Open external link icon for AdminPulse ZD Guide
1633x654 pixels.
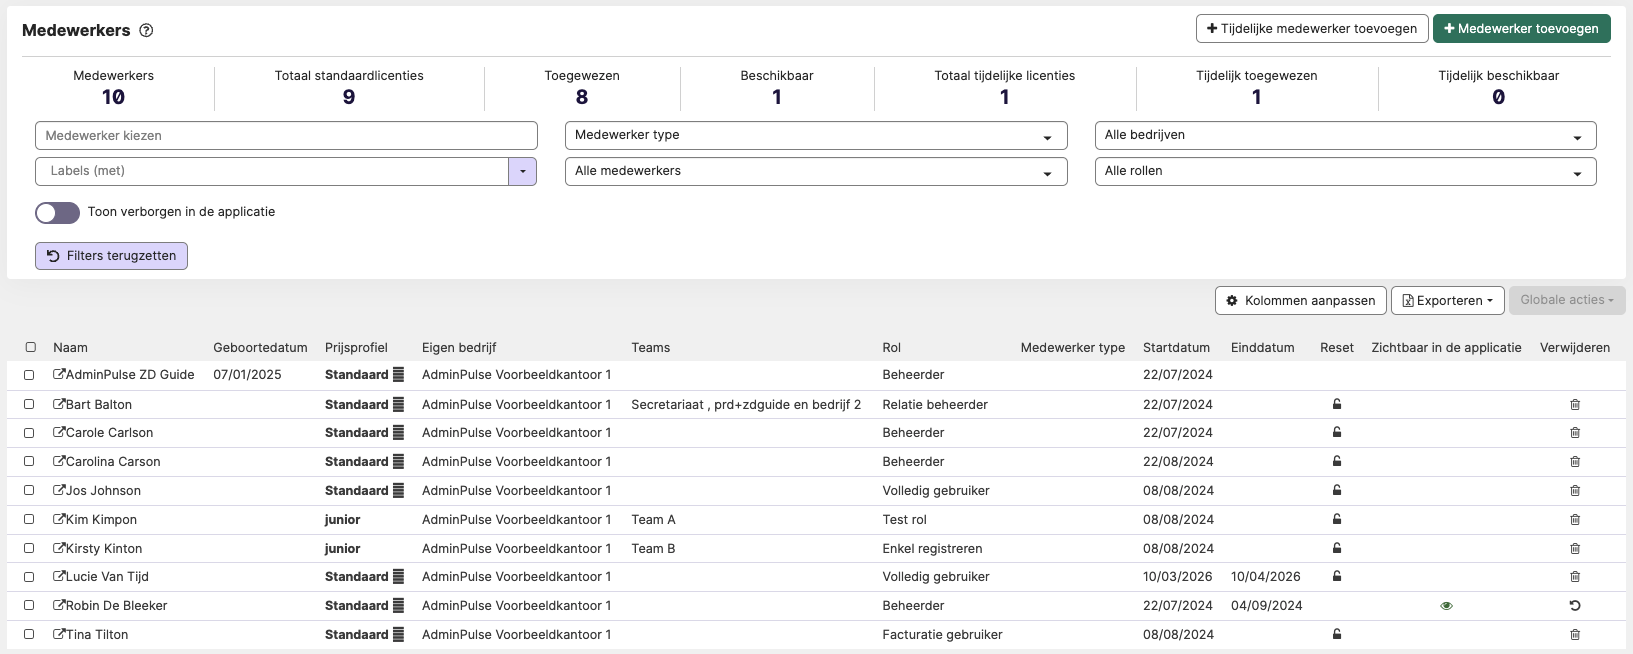(x=59, y=374)
